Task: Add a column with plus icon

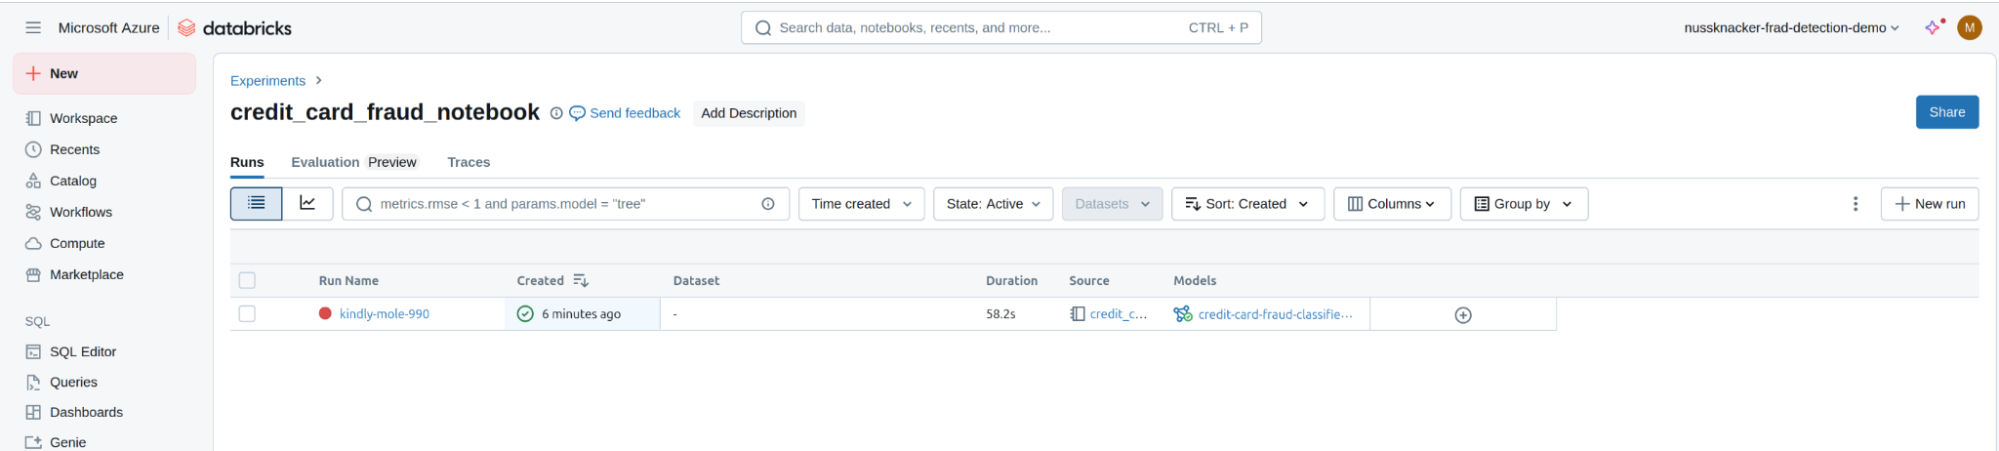Action: [1463, 315]
